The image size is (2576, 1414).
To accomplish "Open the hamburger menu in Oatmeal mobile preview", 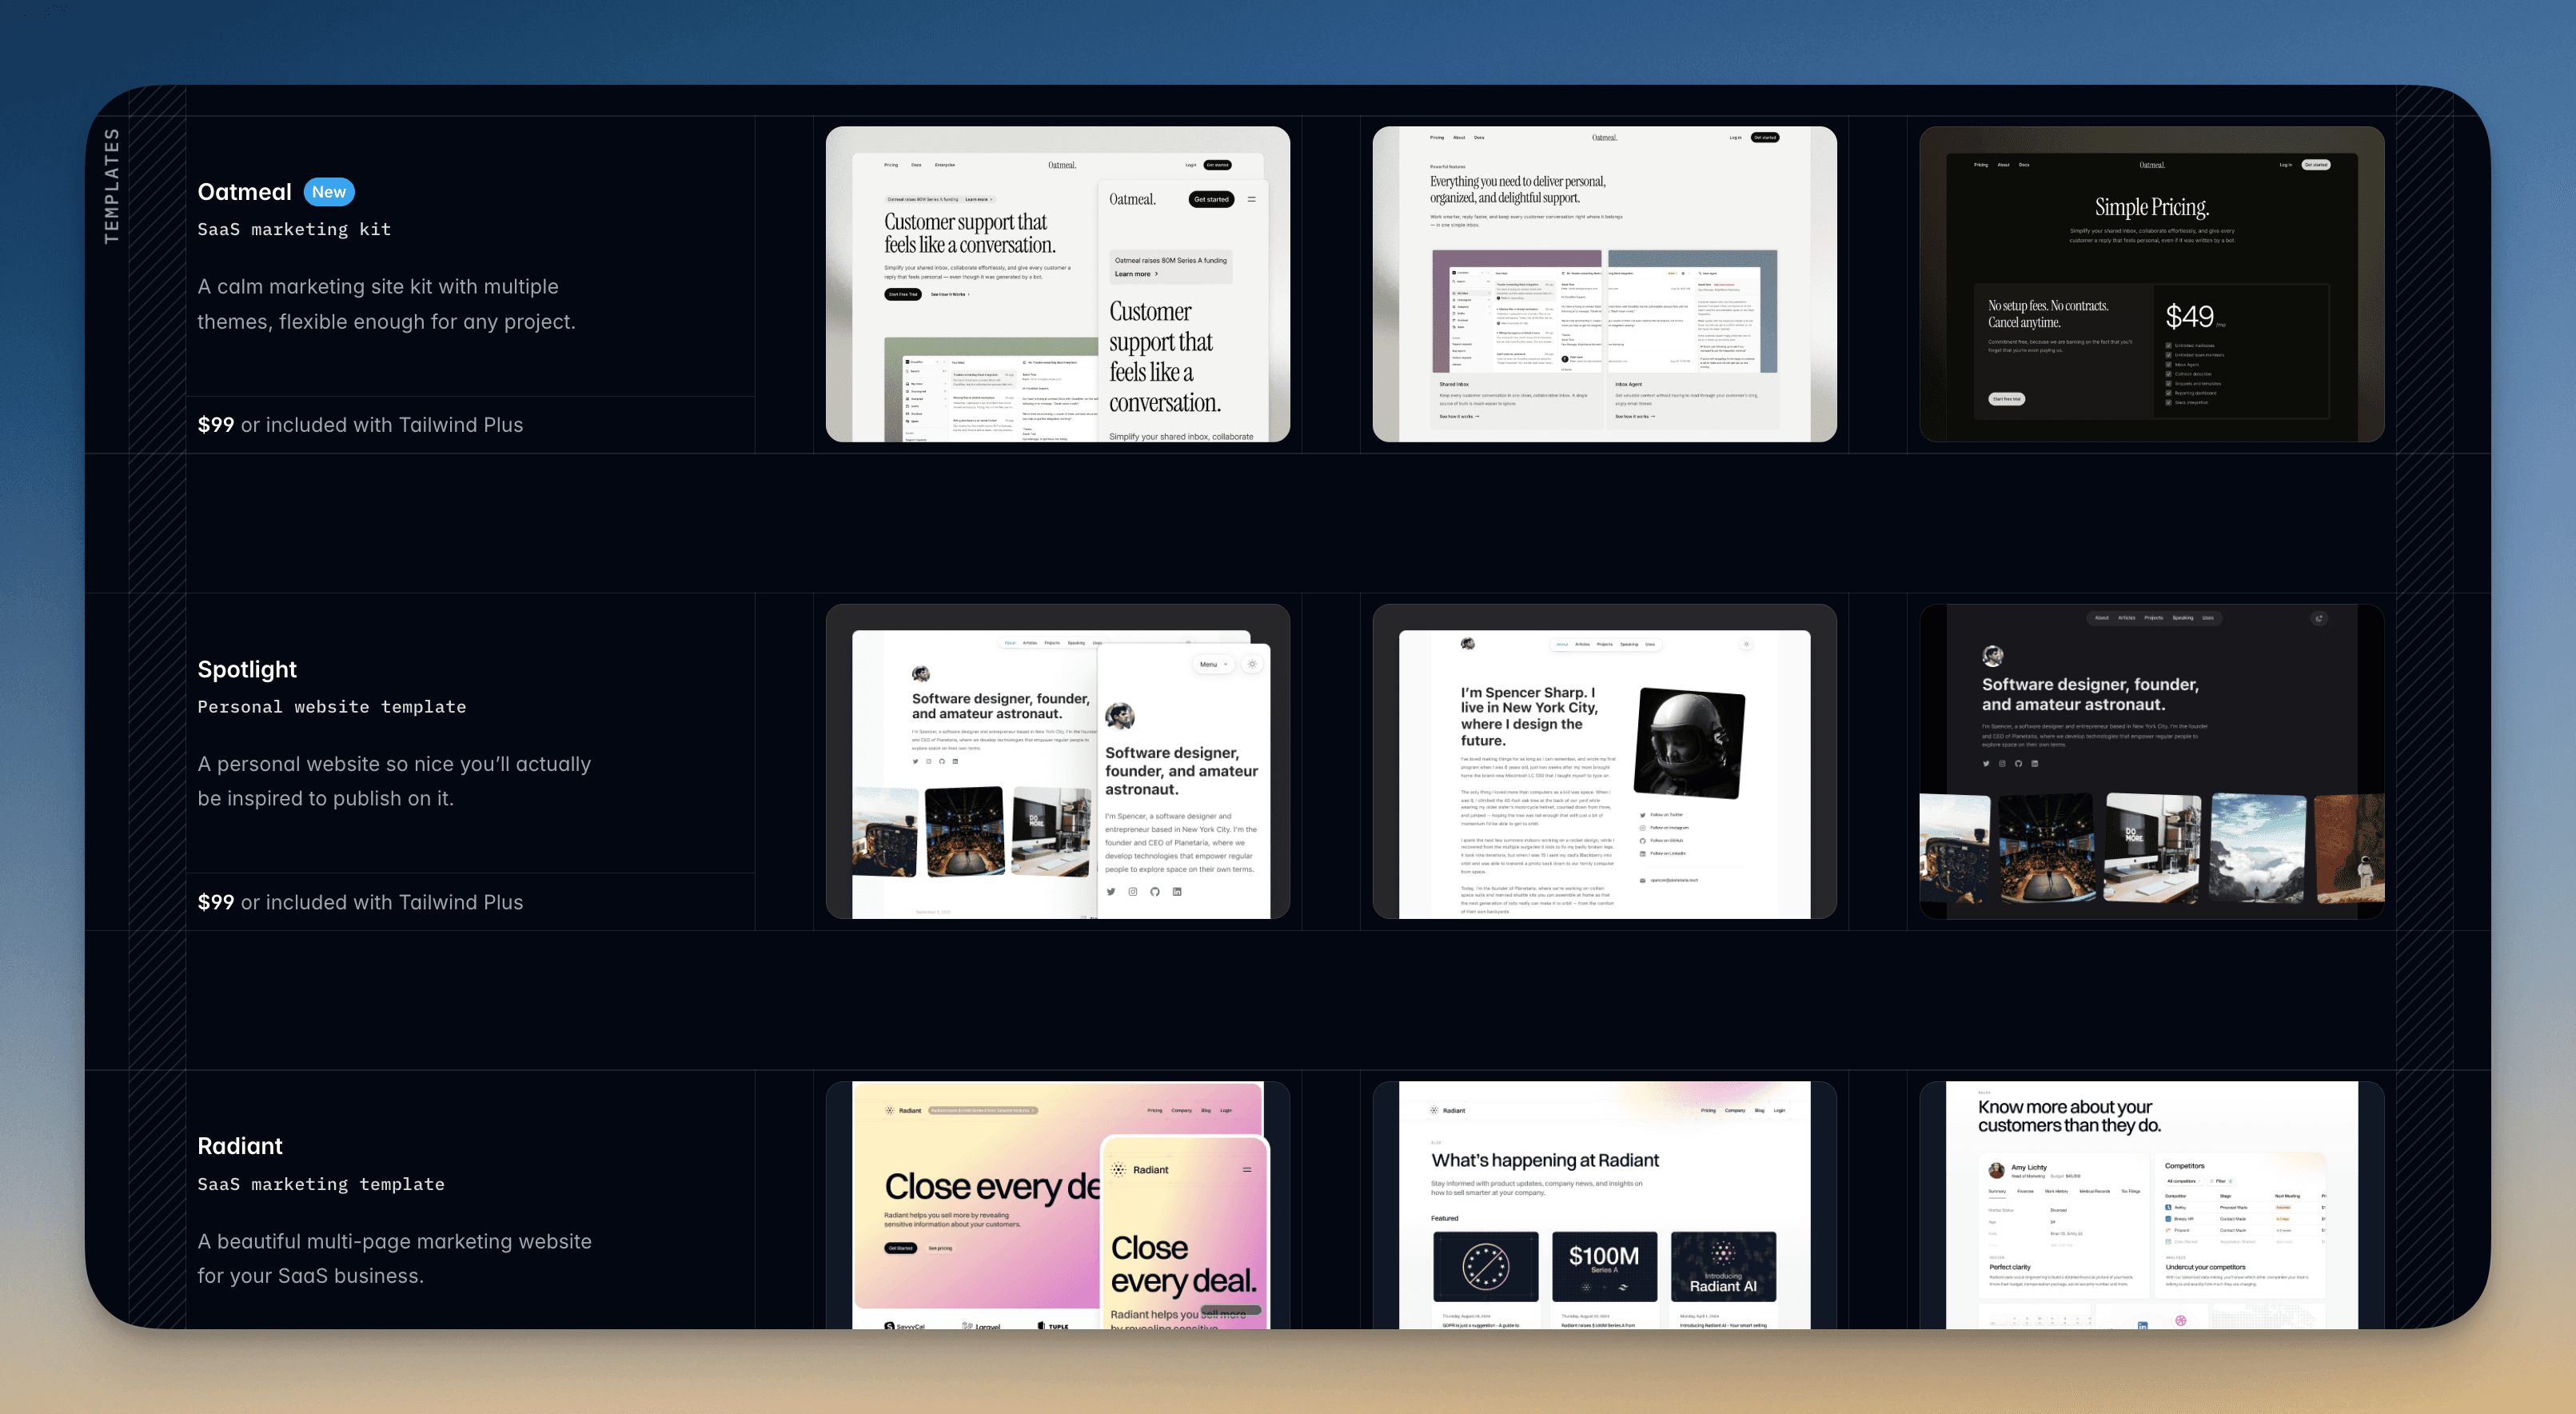I will point(1251,199).
